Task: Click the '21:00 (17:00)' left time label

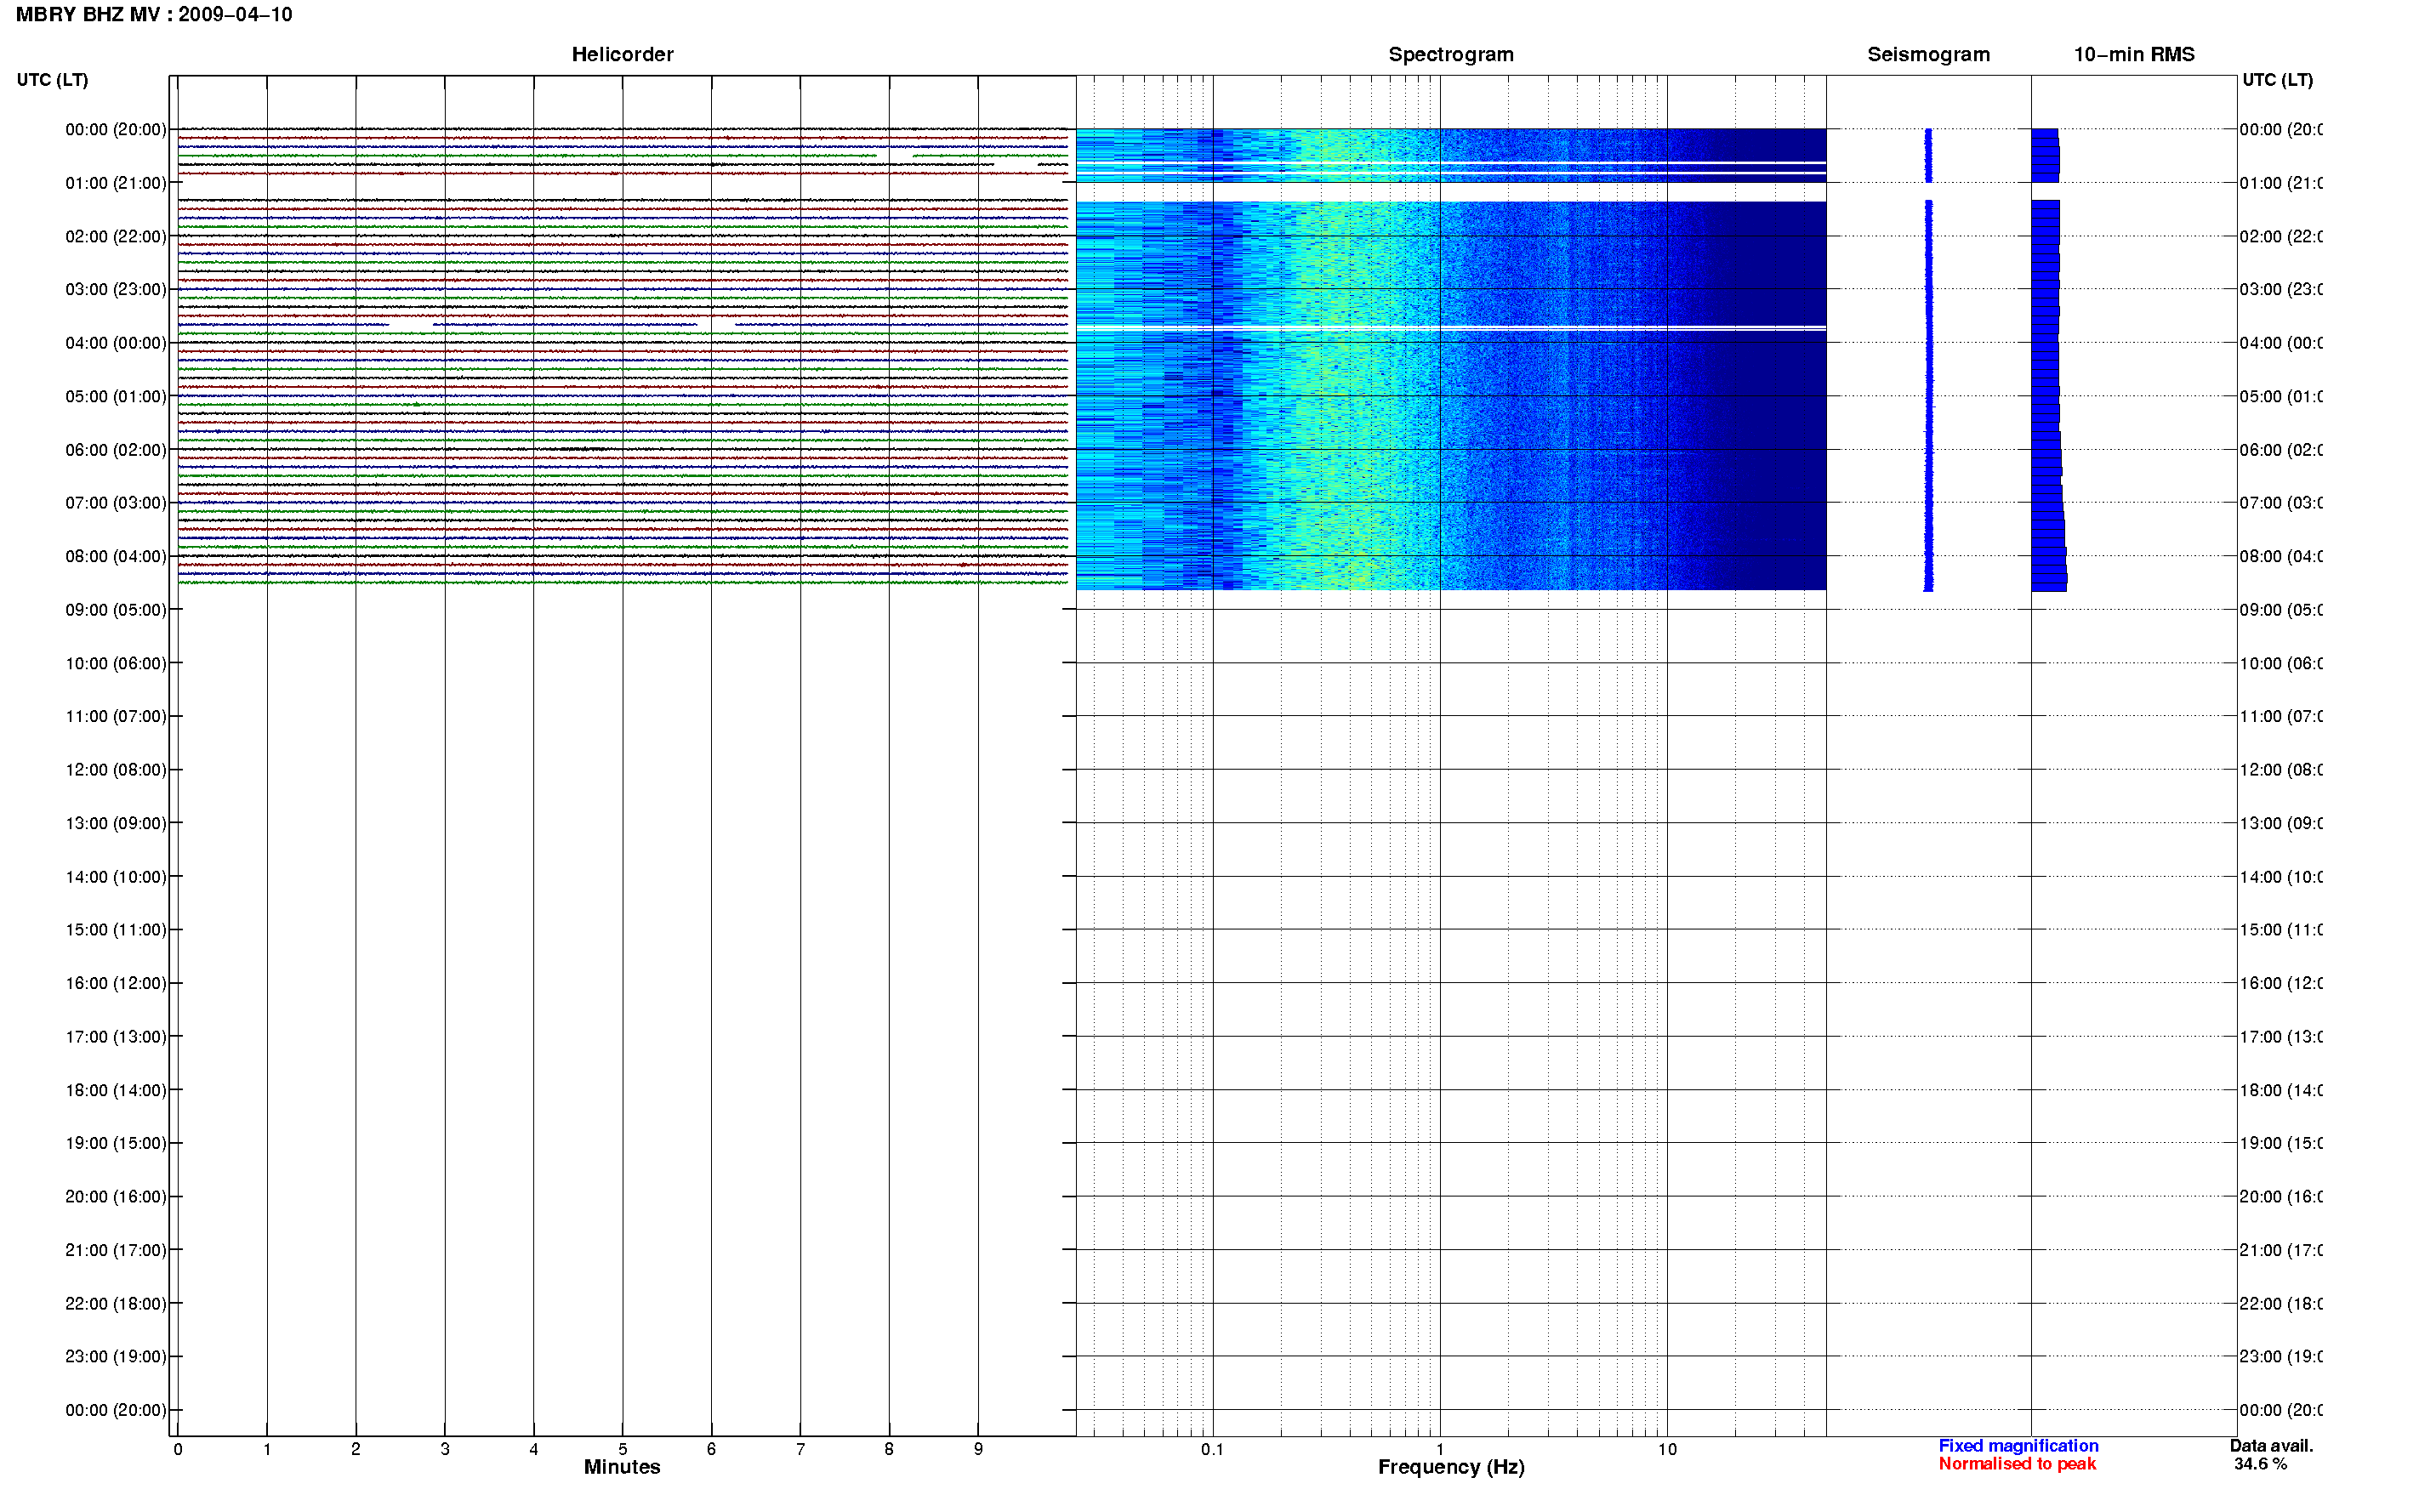Action: 116,1251
